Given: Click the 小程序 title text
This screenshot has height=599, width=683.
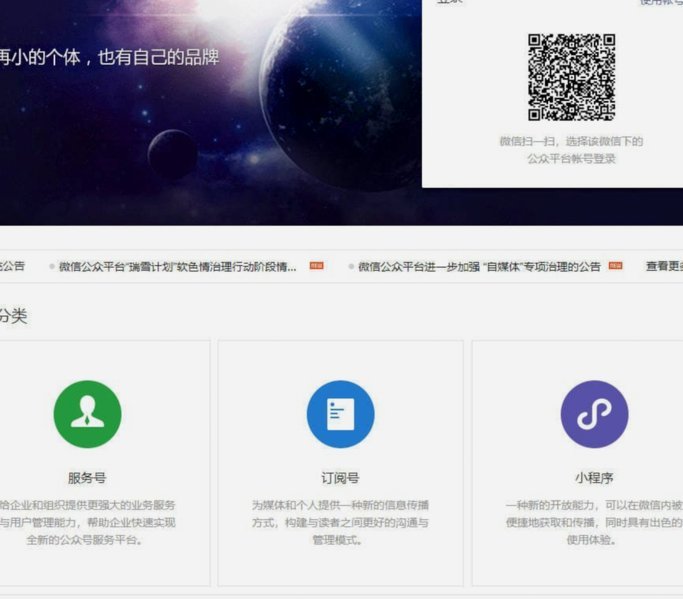Looking at the screenshot, I should [594, 478].
